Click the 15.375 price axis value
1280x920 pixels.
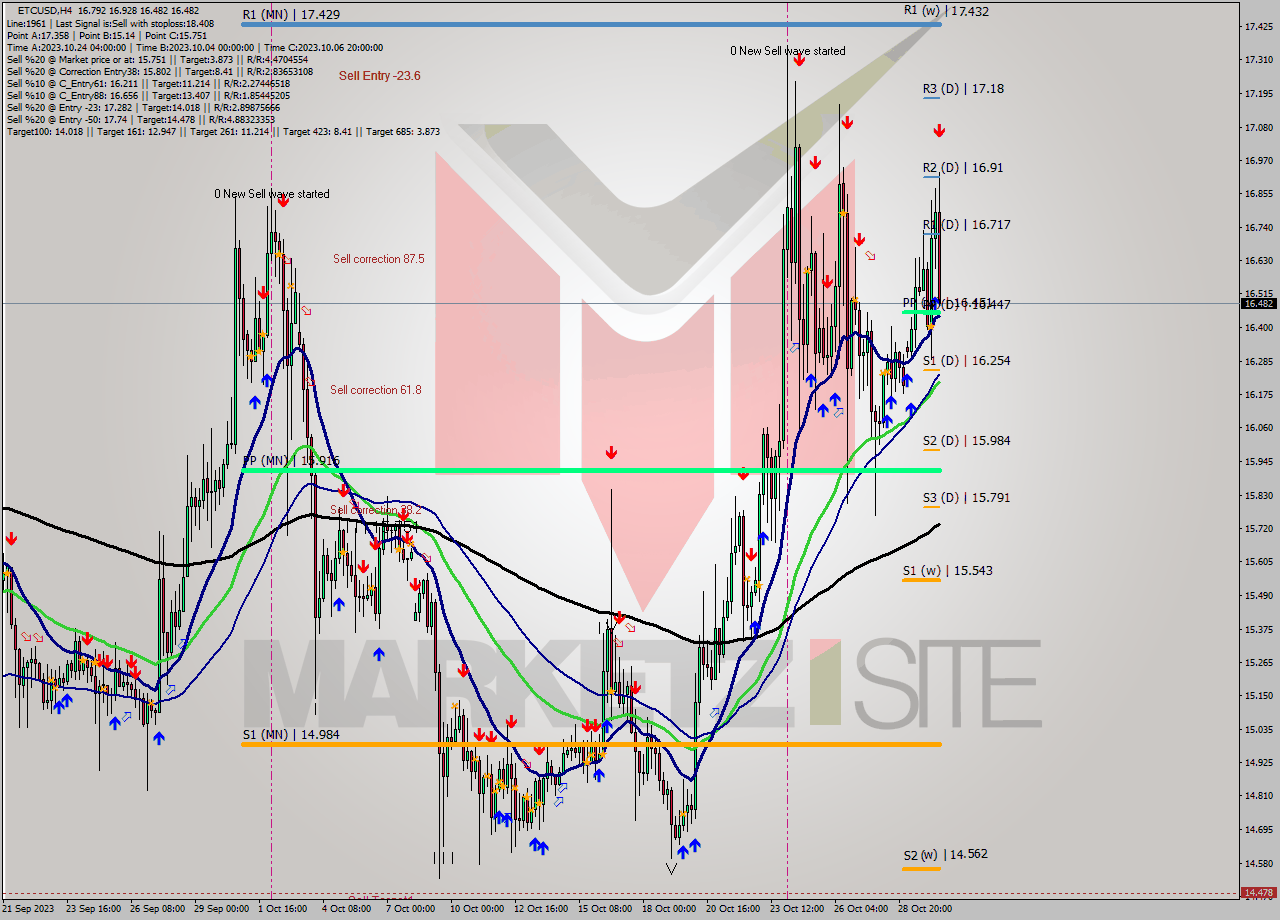point(1258,629)
